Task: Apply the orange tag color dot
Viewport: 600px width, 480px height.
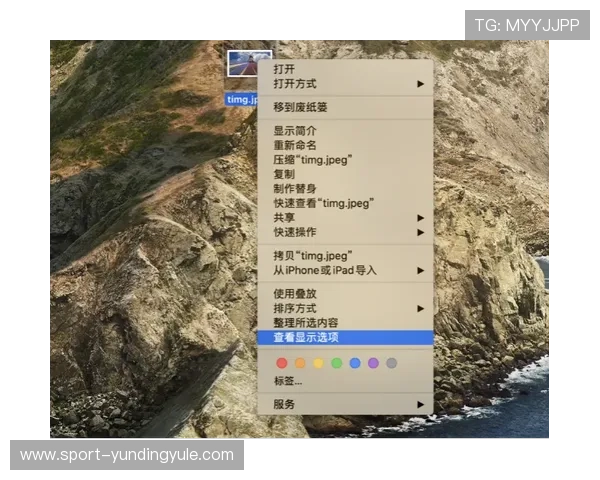Action: pyautogui.click(x=300, y=363)
